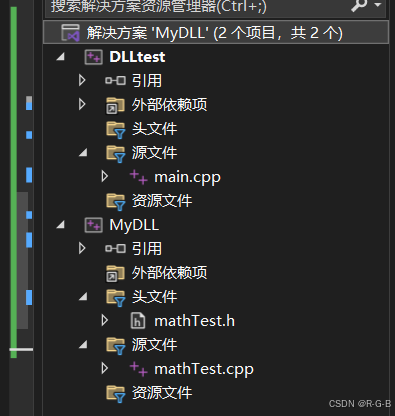Click the editor scrollbar thumb at left
This screenshot has width=395, height=416.
pos(22,261)
